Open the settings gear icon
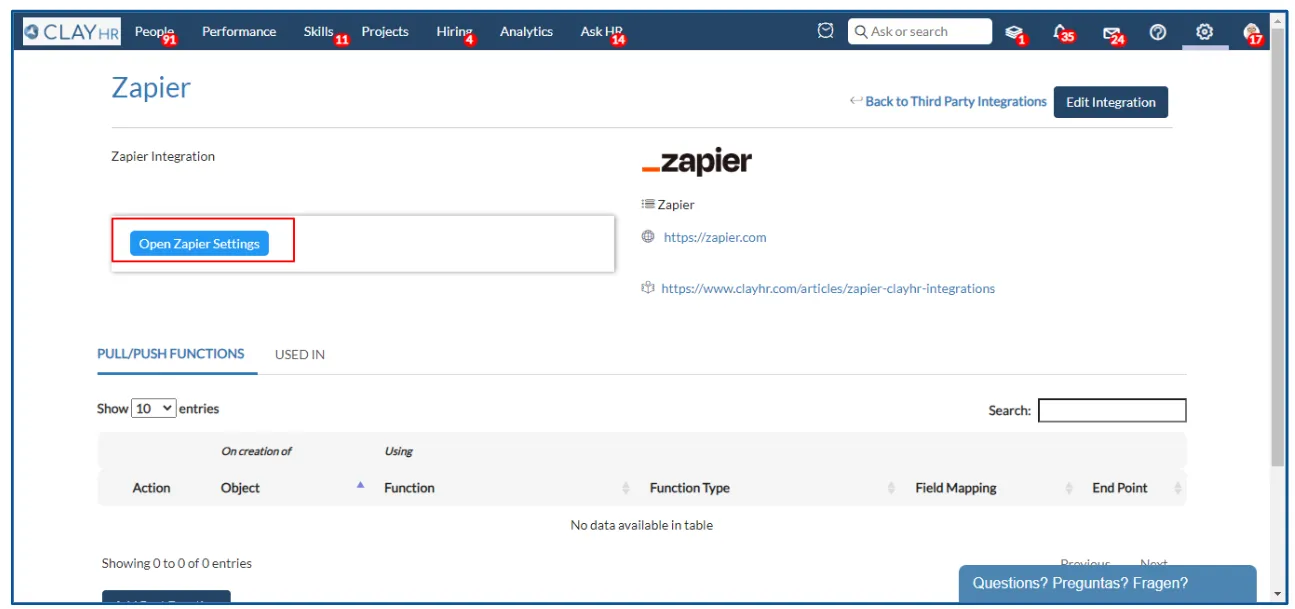1295x609 pixels. coord(1205,32)
